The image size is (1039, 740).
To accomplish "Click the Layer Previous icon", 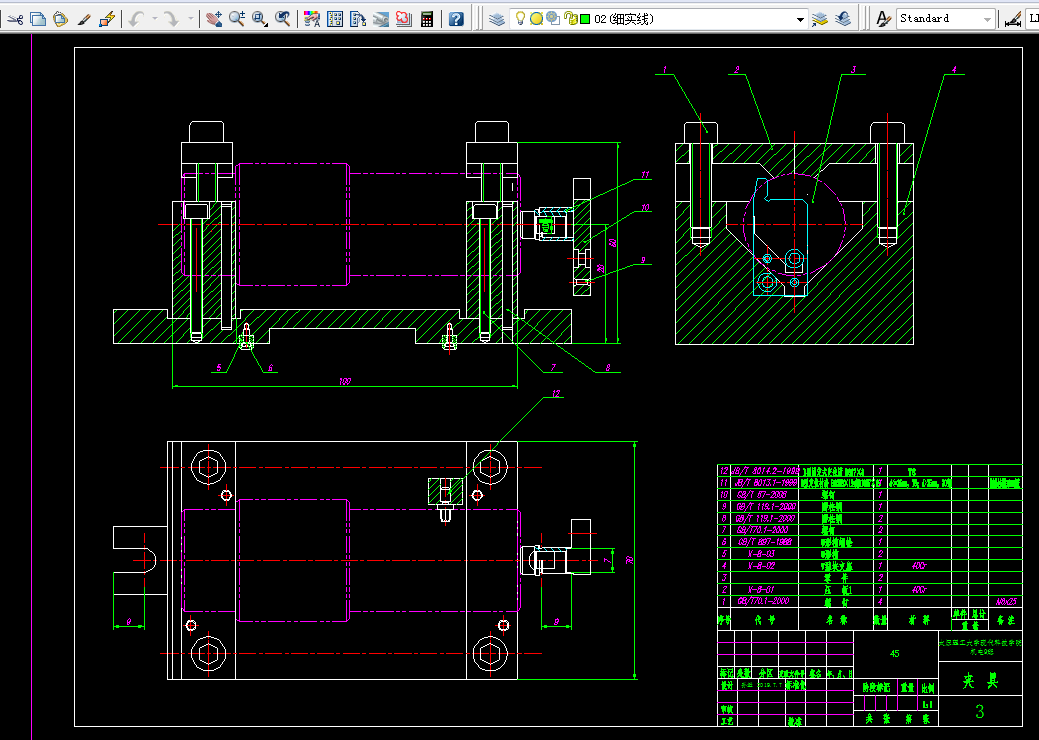I will click(843, 19).
